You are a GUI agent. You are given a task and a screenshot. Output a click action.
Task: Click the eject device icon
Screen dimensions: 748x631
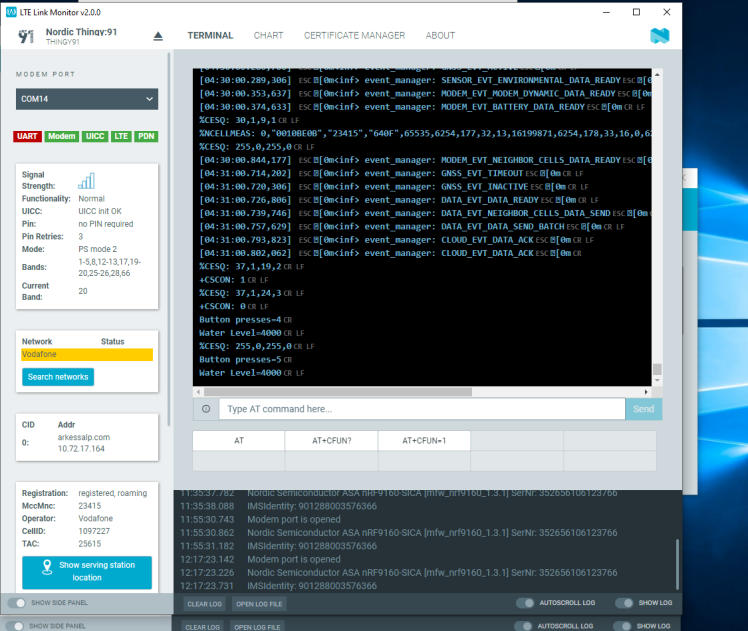point(158,36)
